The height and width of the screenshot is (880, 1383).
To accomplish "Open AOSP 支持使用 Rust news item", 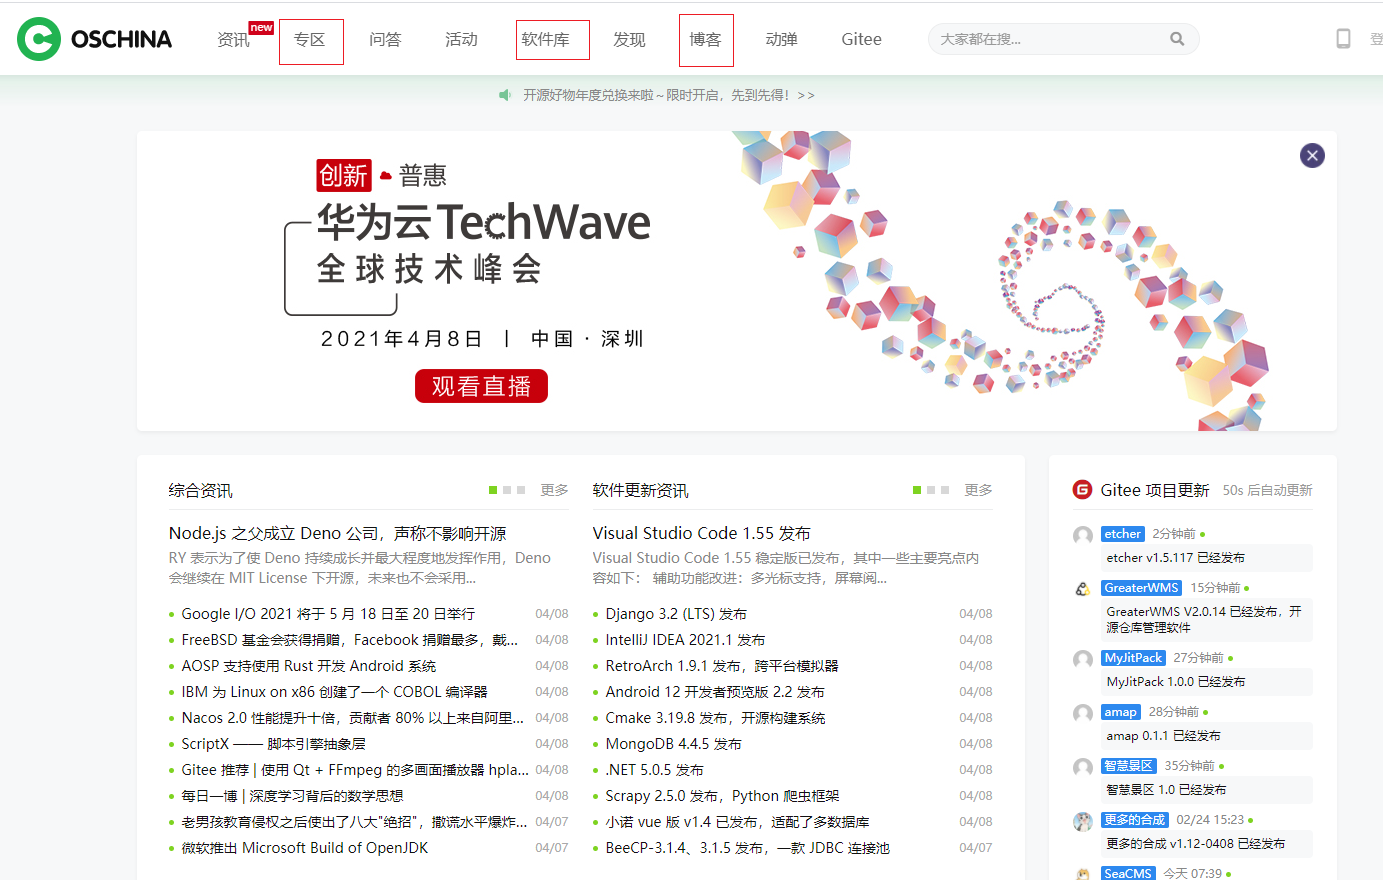I will point(308,666).
